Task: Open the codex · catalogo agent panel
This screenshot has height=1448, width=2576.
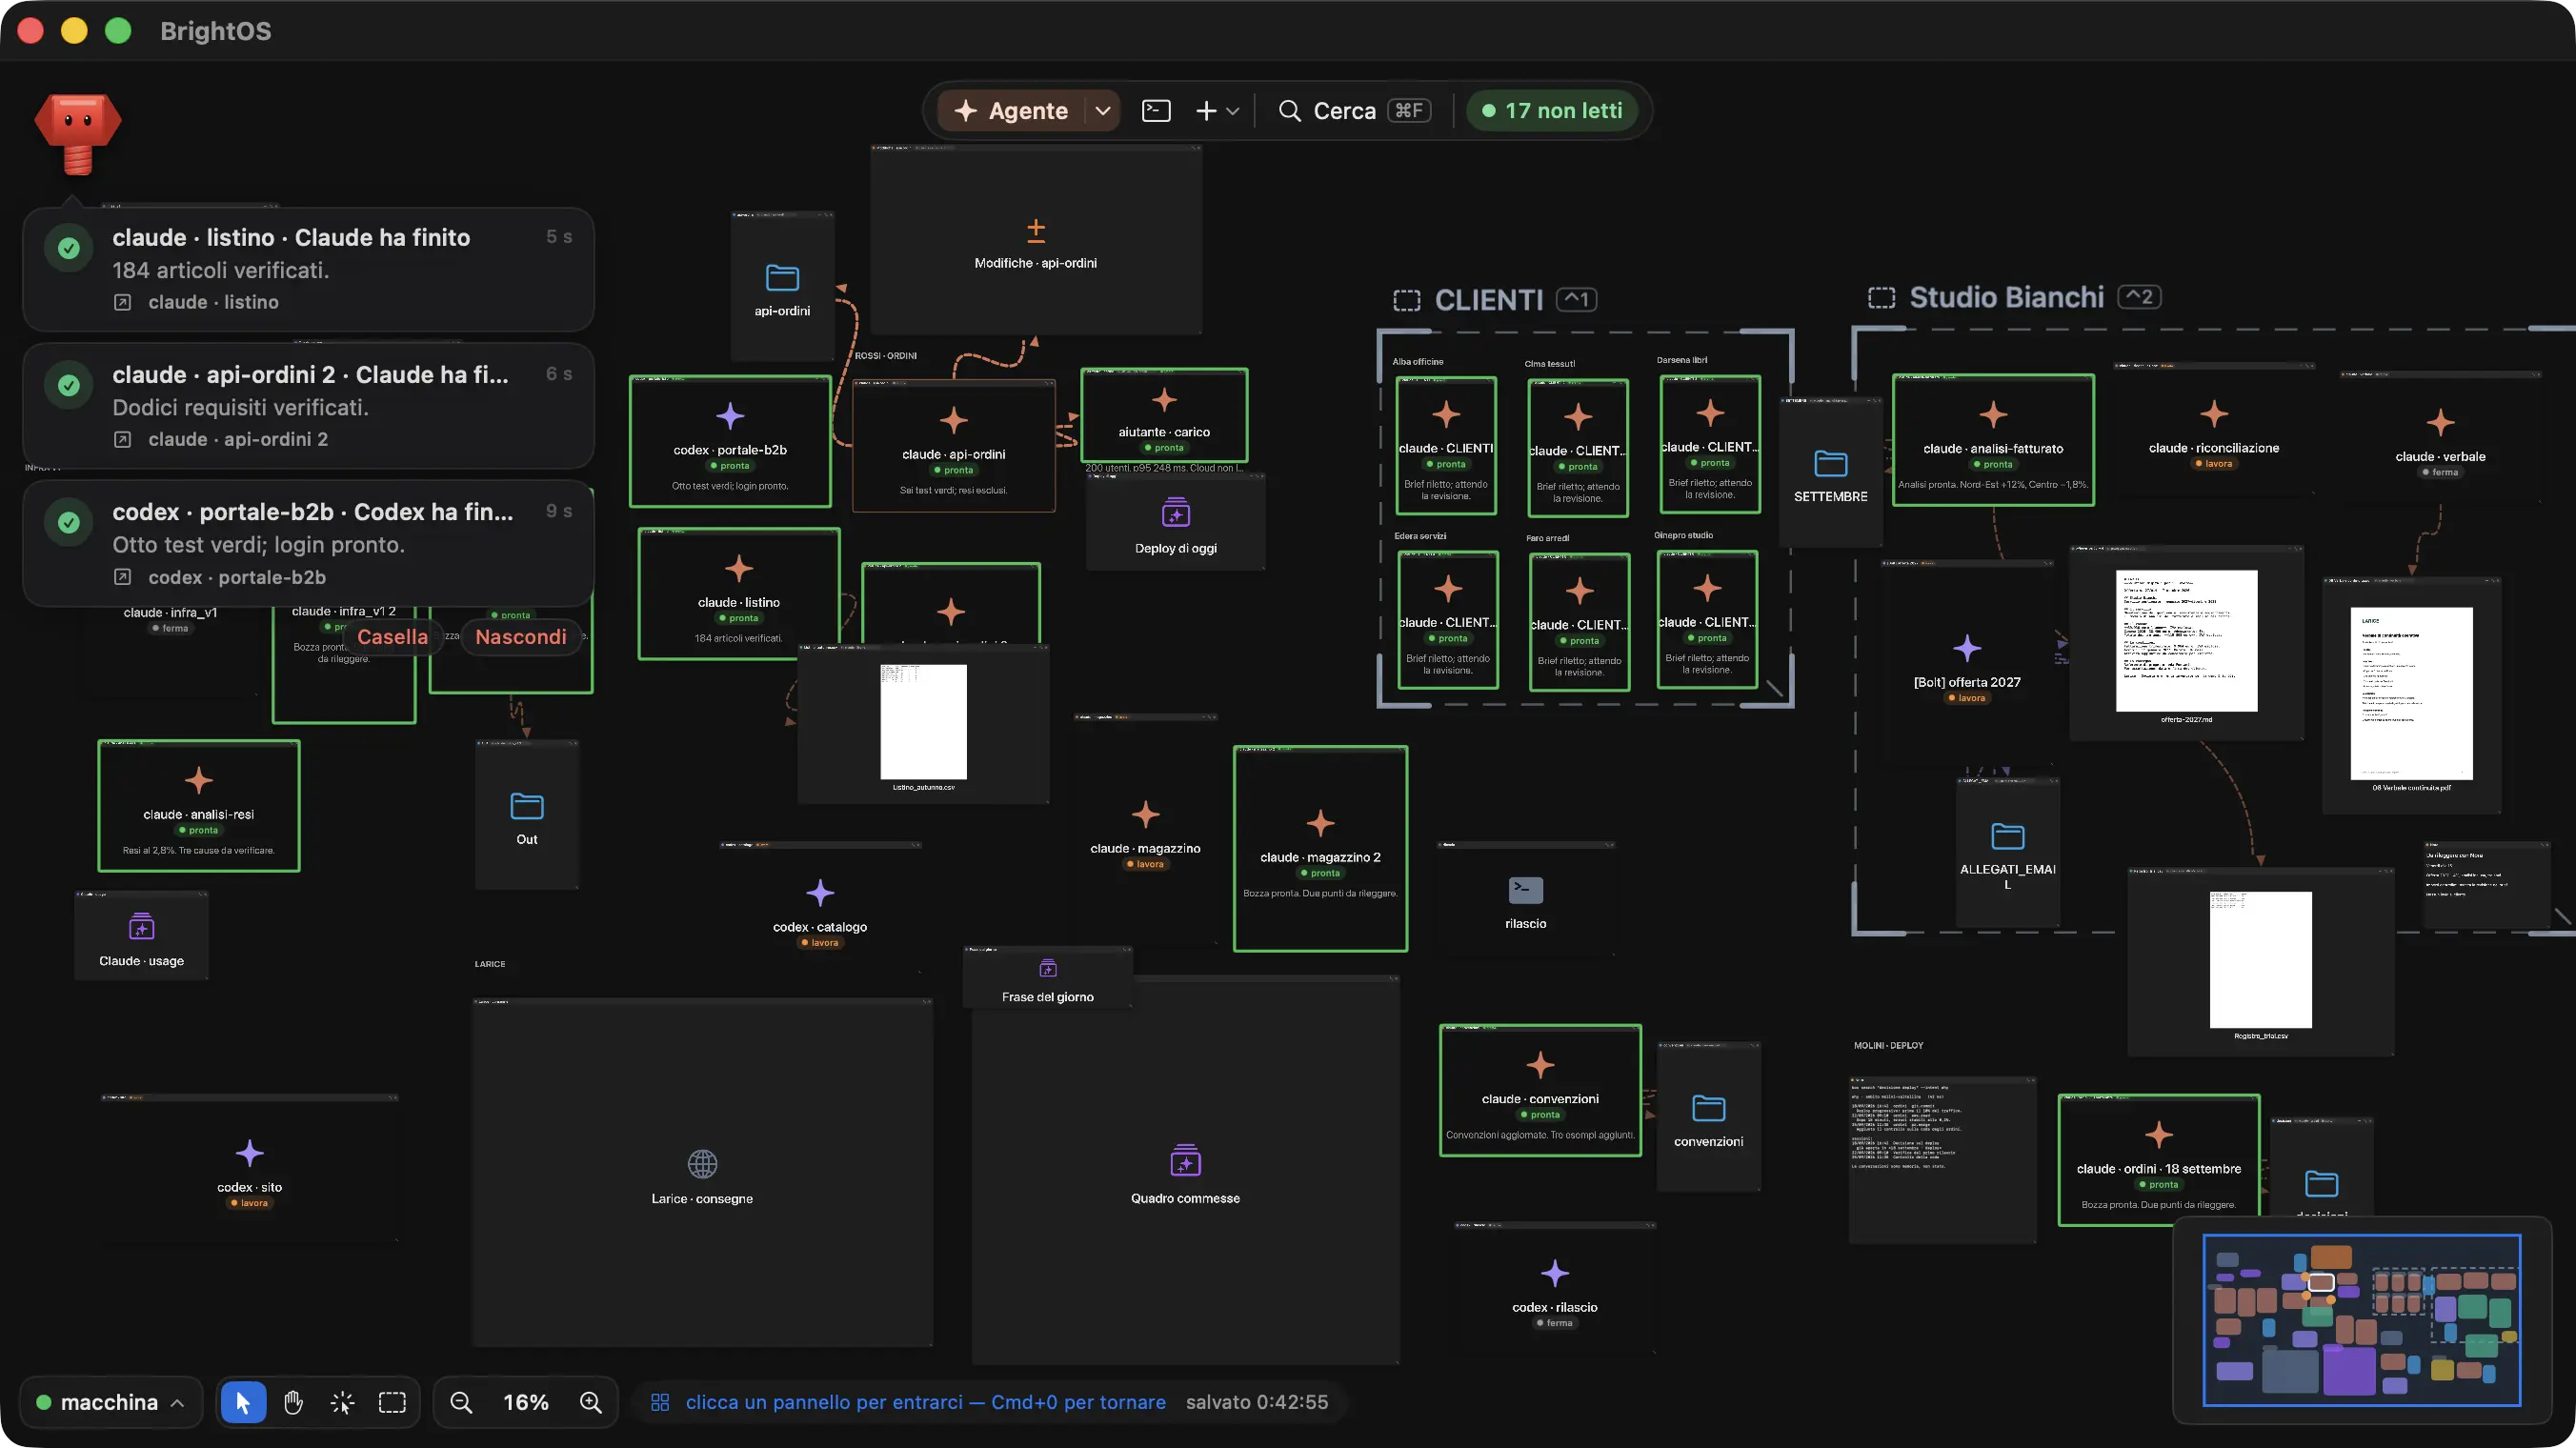Action: [x=820, y=909]
